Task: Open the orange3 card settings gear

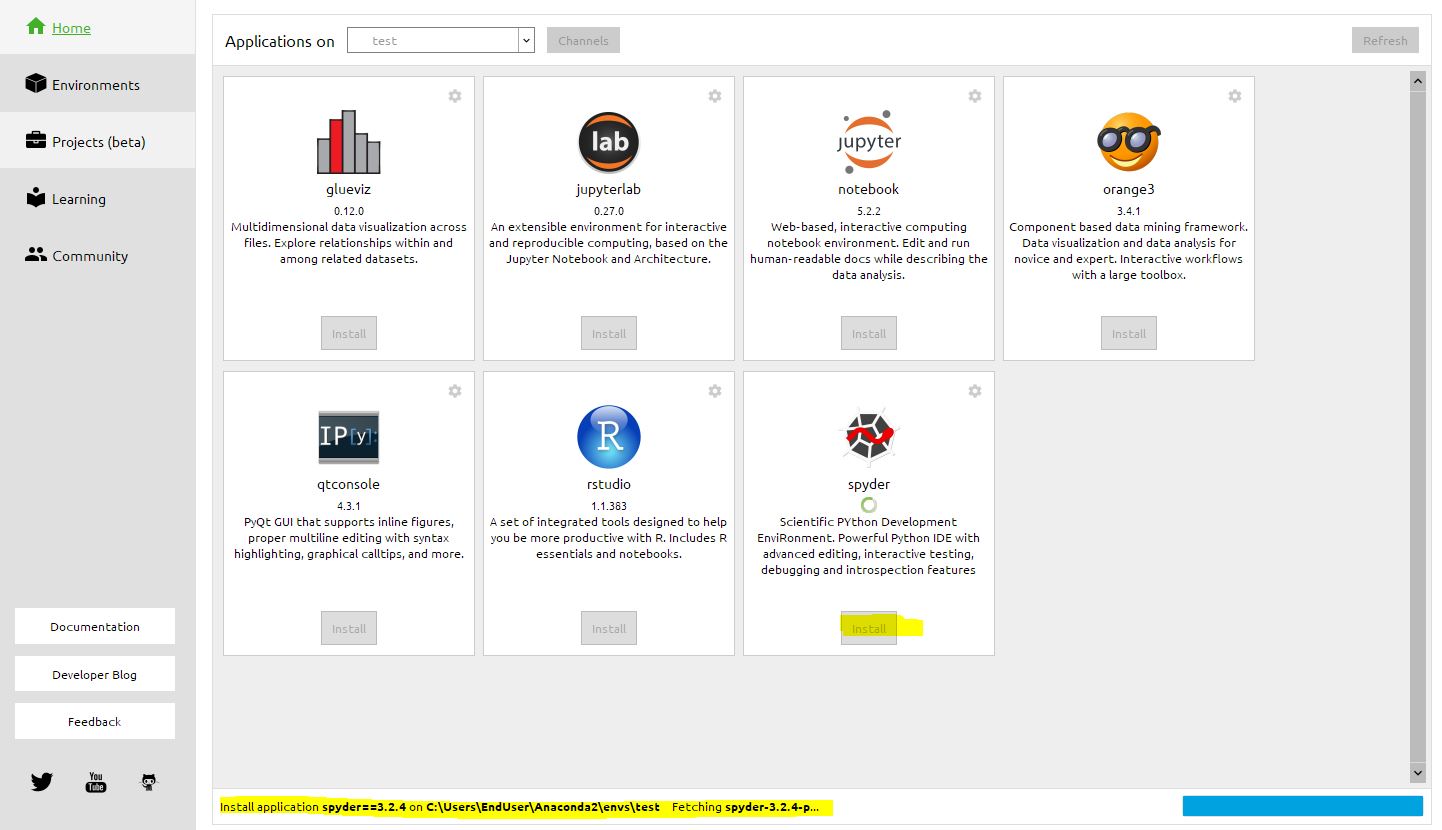Action: [1235, 96]
